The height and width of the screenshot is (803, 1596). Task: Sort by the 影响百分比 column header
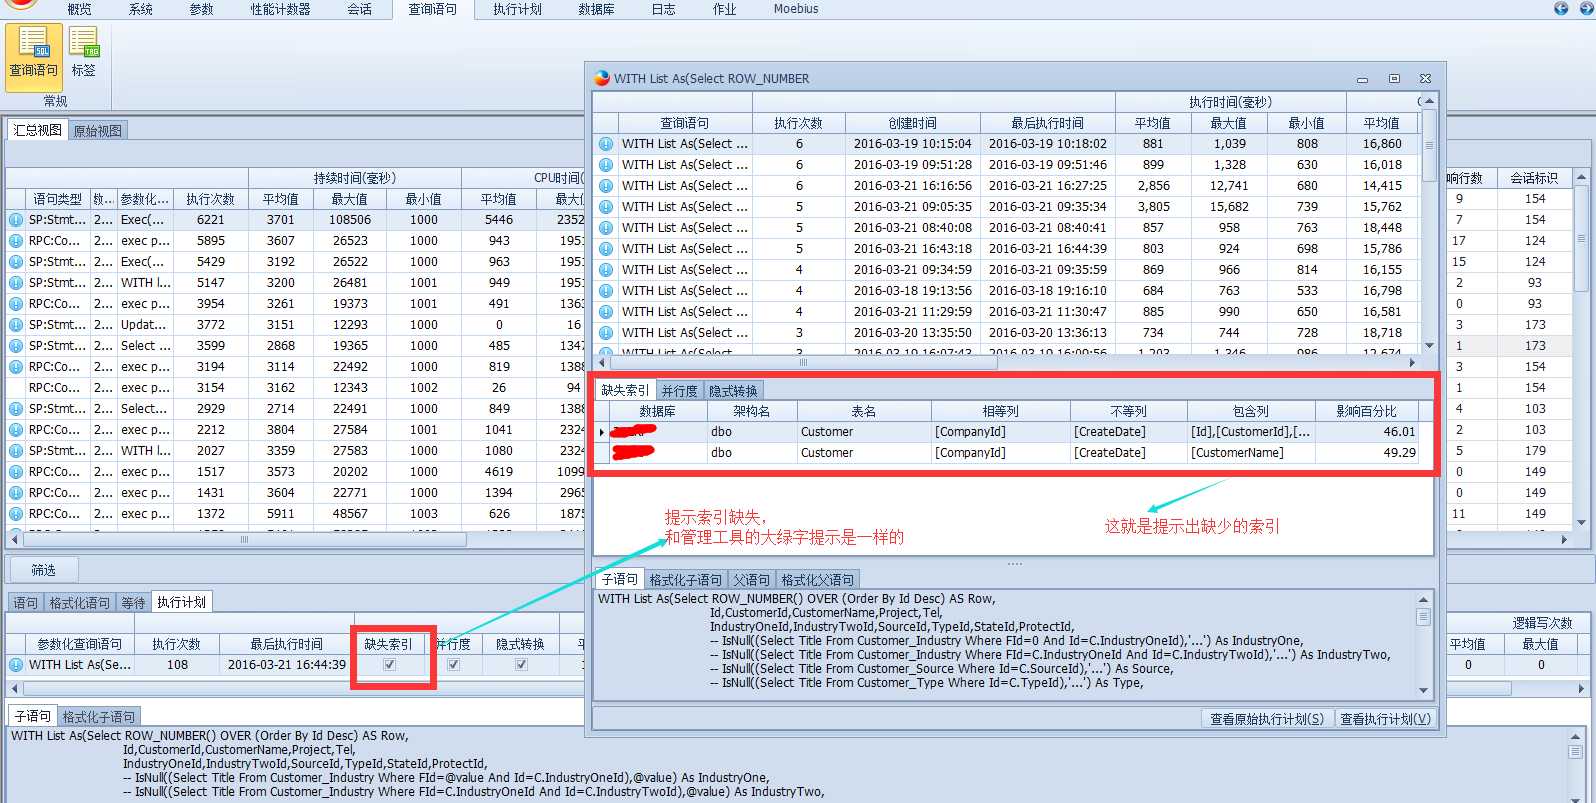(x=1367, y=411)
